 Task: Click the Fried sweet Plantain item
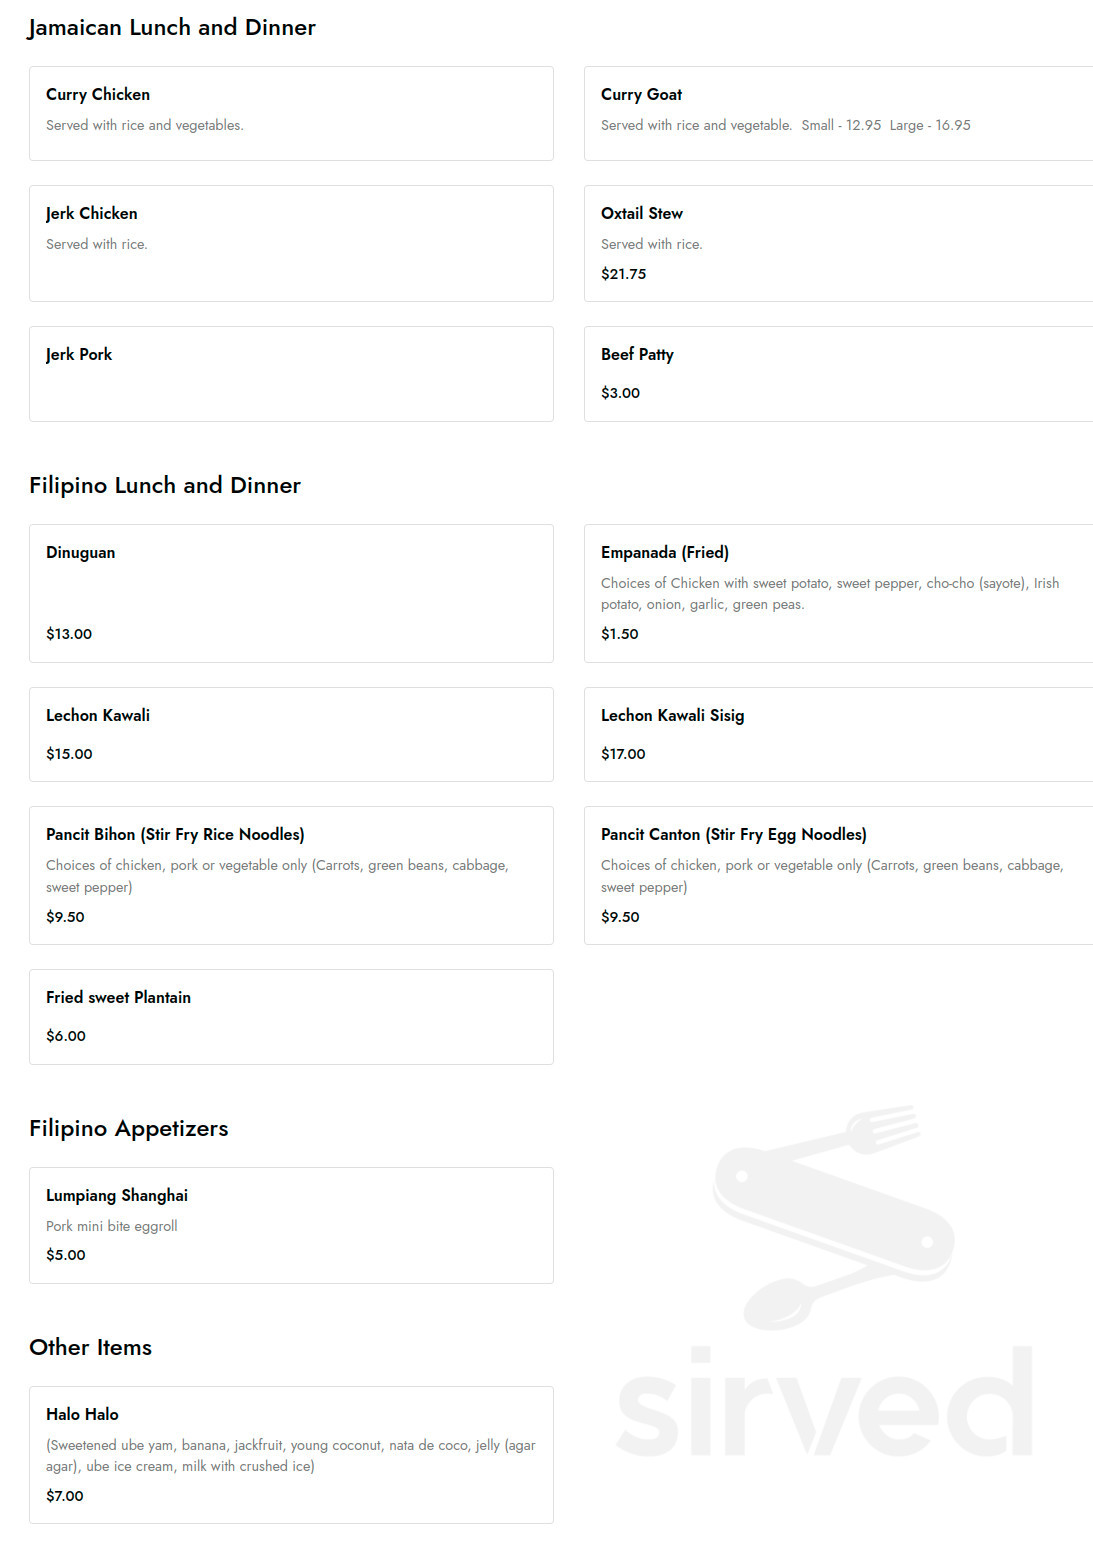click(x=291, y=1016)
